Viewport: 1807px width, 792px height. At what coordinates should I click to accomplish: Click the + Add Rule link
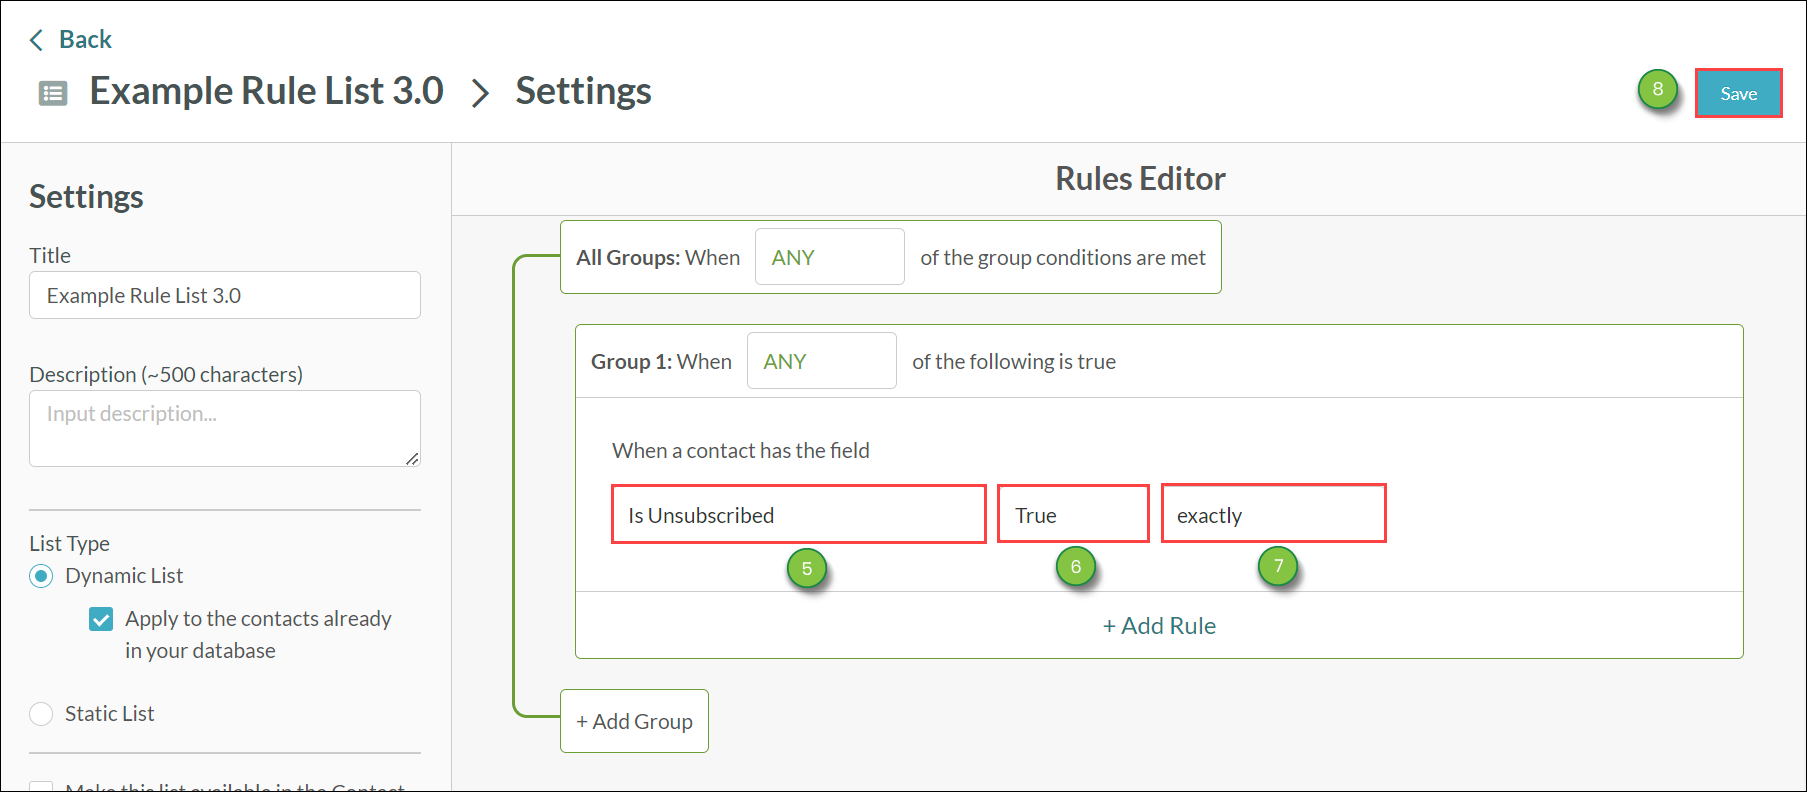tap(1159, 626)
